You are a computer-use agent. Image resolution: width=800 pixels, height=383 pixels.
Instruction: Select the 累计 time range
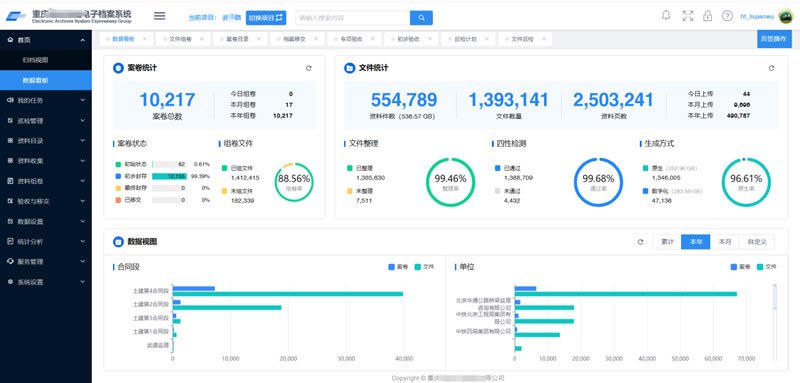click(667, 242)
